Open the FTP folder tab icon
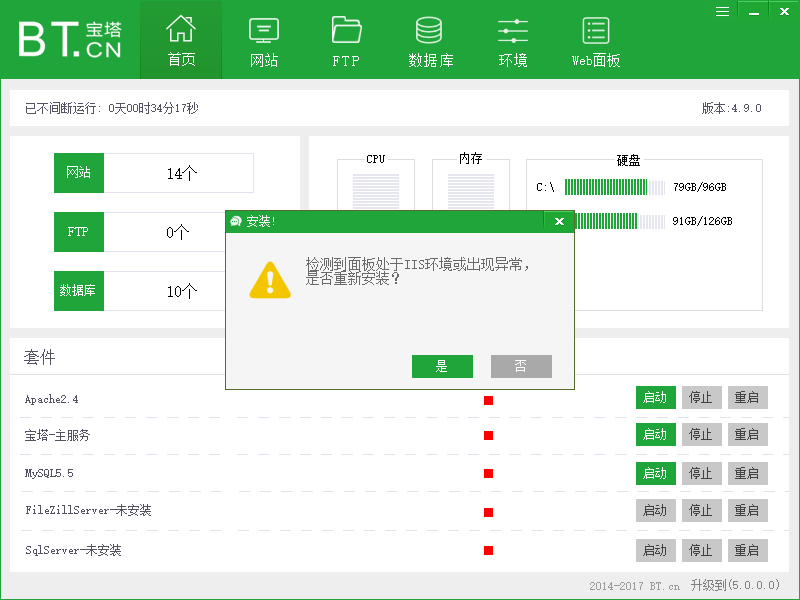800x600 pixels. click(x=346, y=30)
